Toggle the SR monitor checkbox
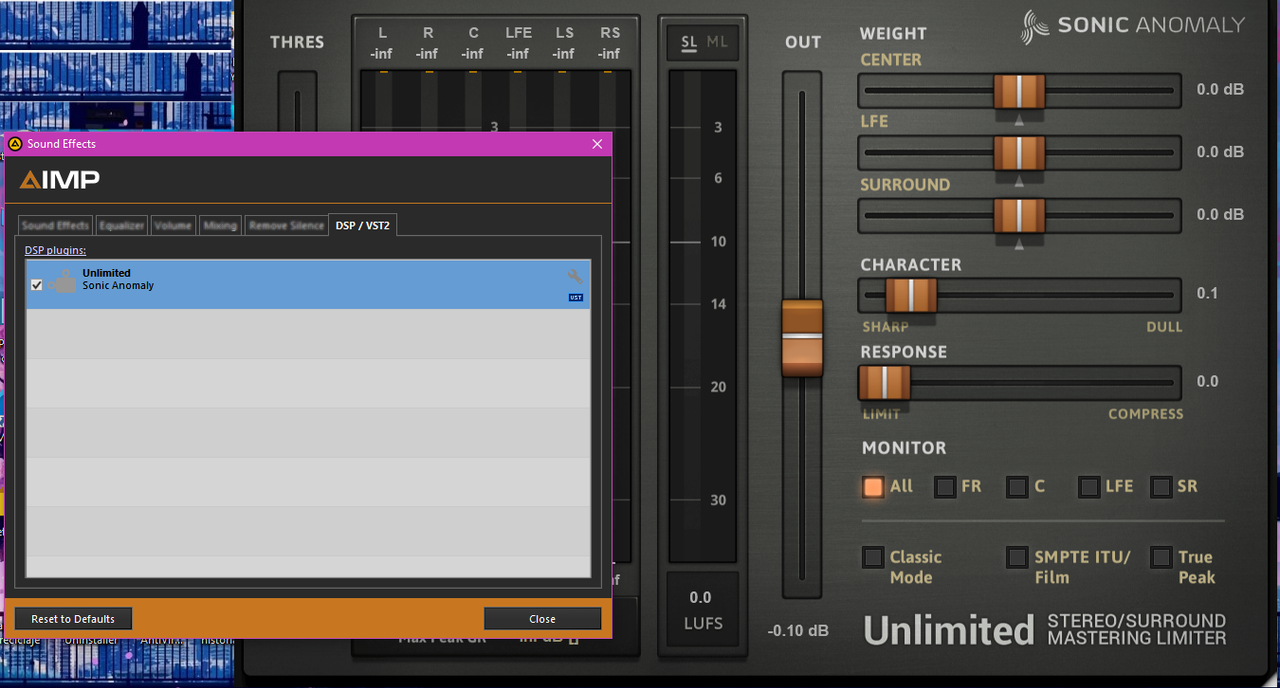Screen dimensions: 1280x688 pyautogui.click(x=1161, y=487)
